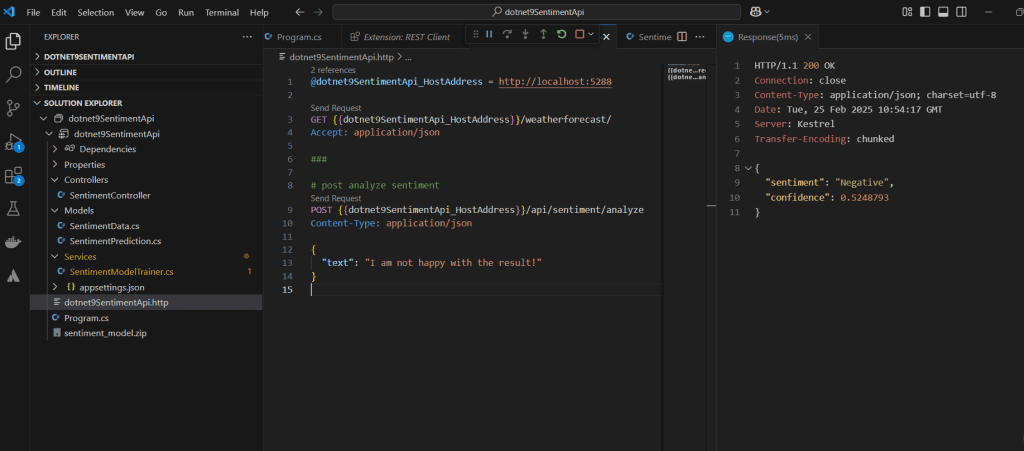Image resolution: width=1024 pixels, height=451 pixels.
Task: Collapse the Controllers folder
Action: point(55,180)
